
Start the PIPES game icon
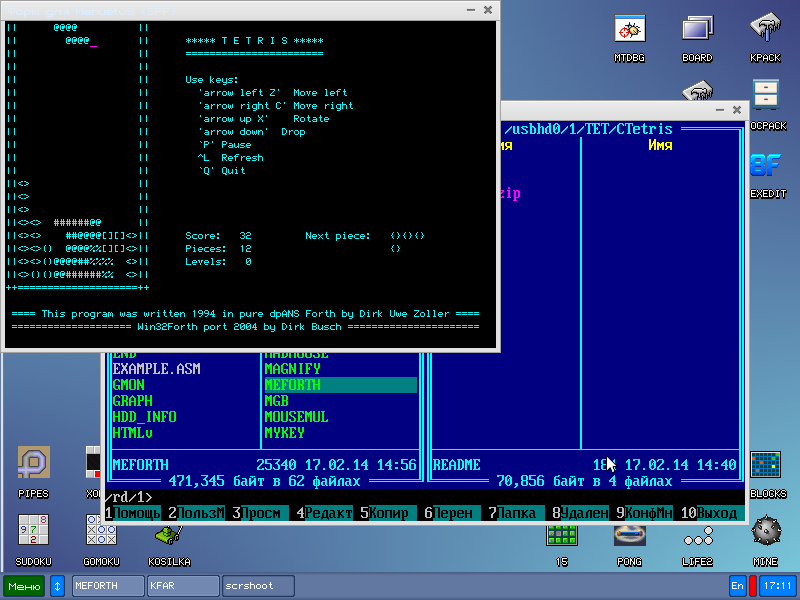33,464
